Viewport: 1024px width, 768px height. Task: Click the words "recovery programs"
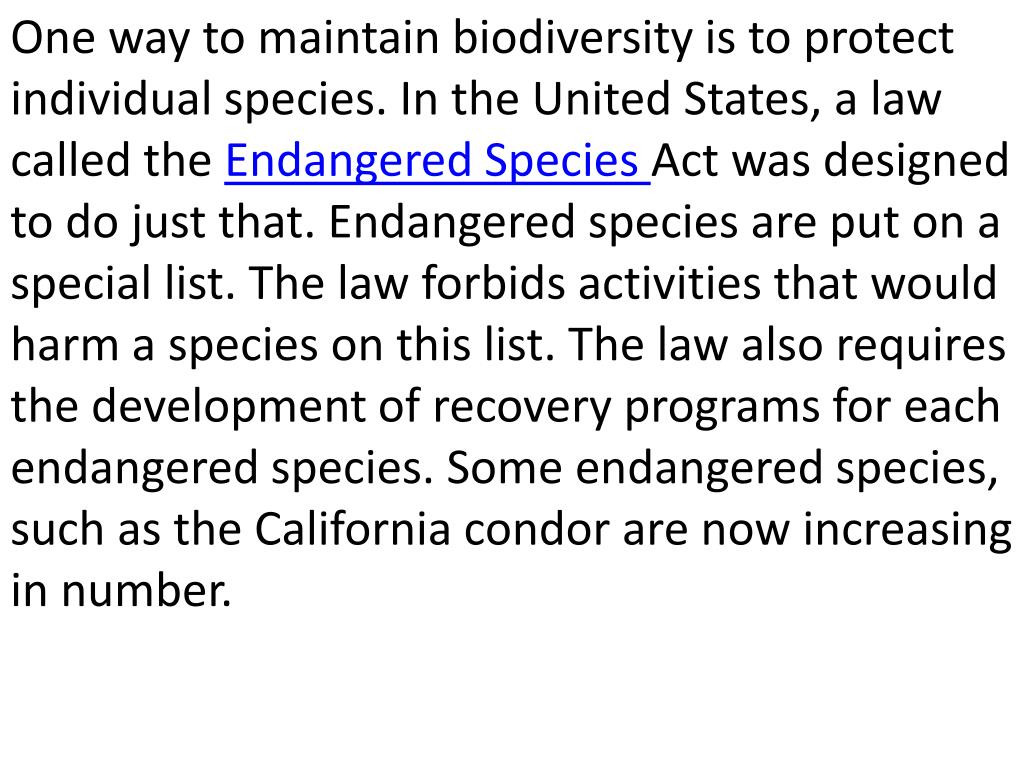click(x=625, y=407)
